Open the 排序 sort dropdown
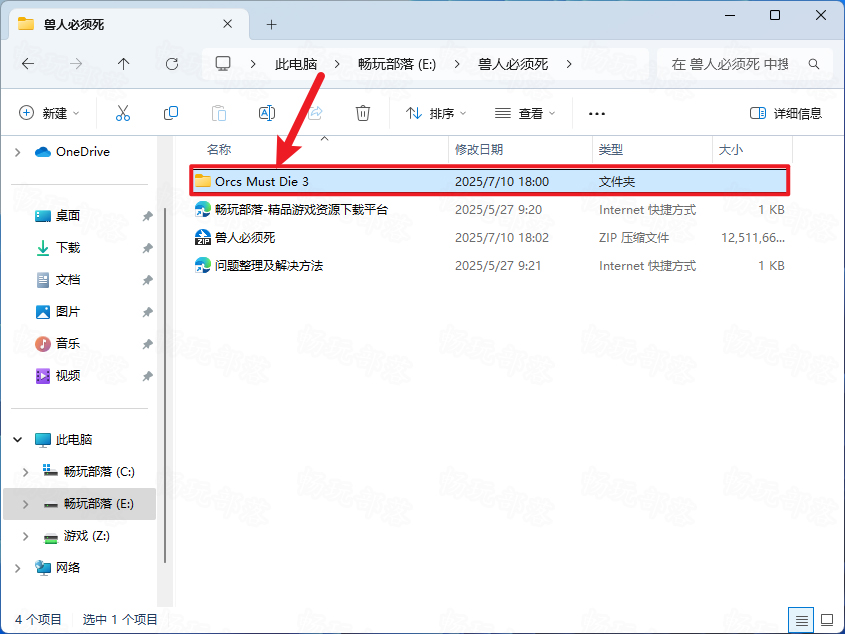The height and width of the screenshot is (634, 845). [435, 113]
